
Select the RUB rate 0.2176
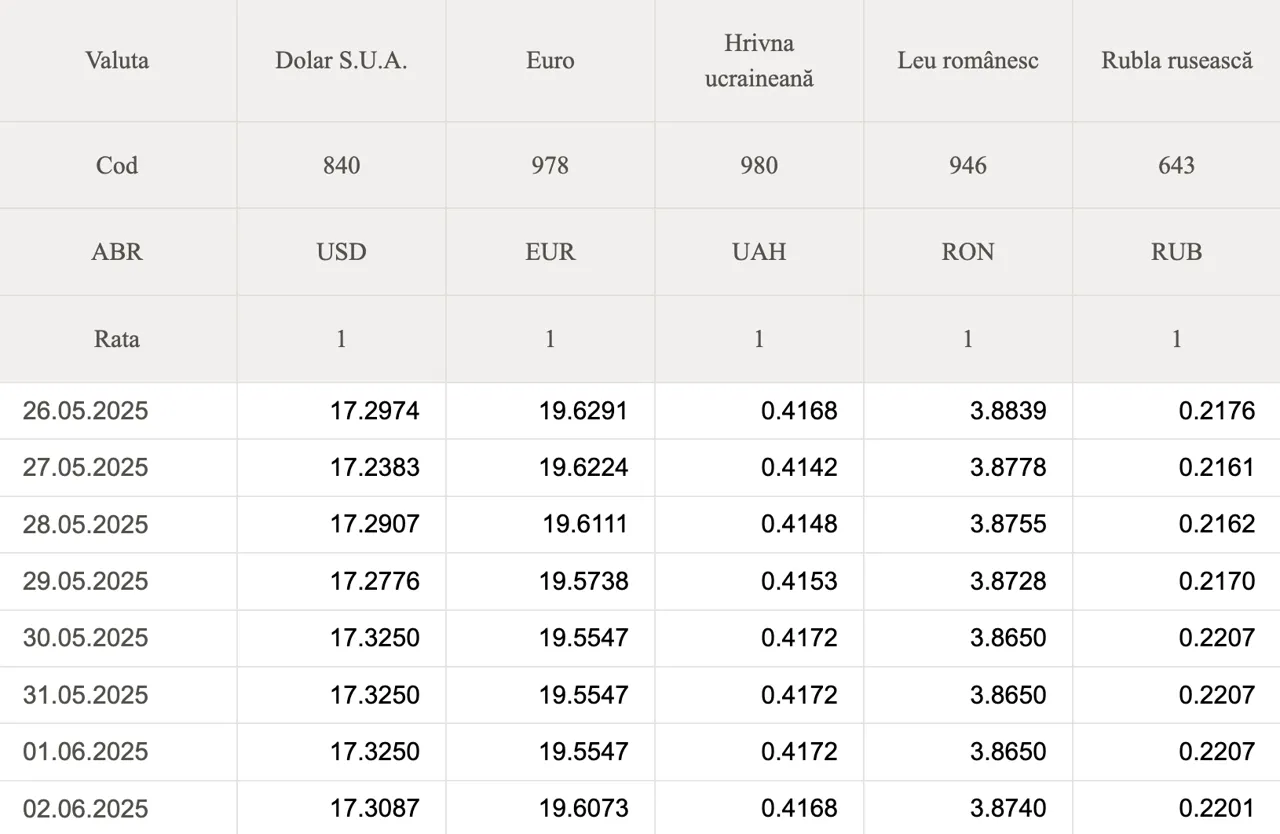click(1217, 411)
